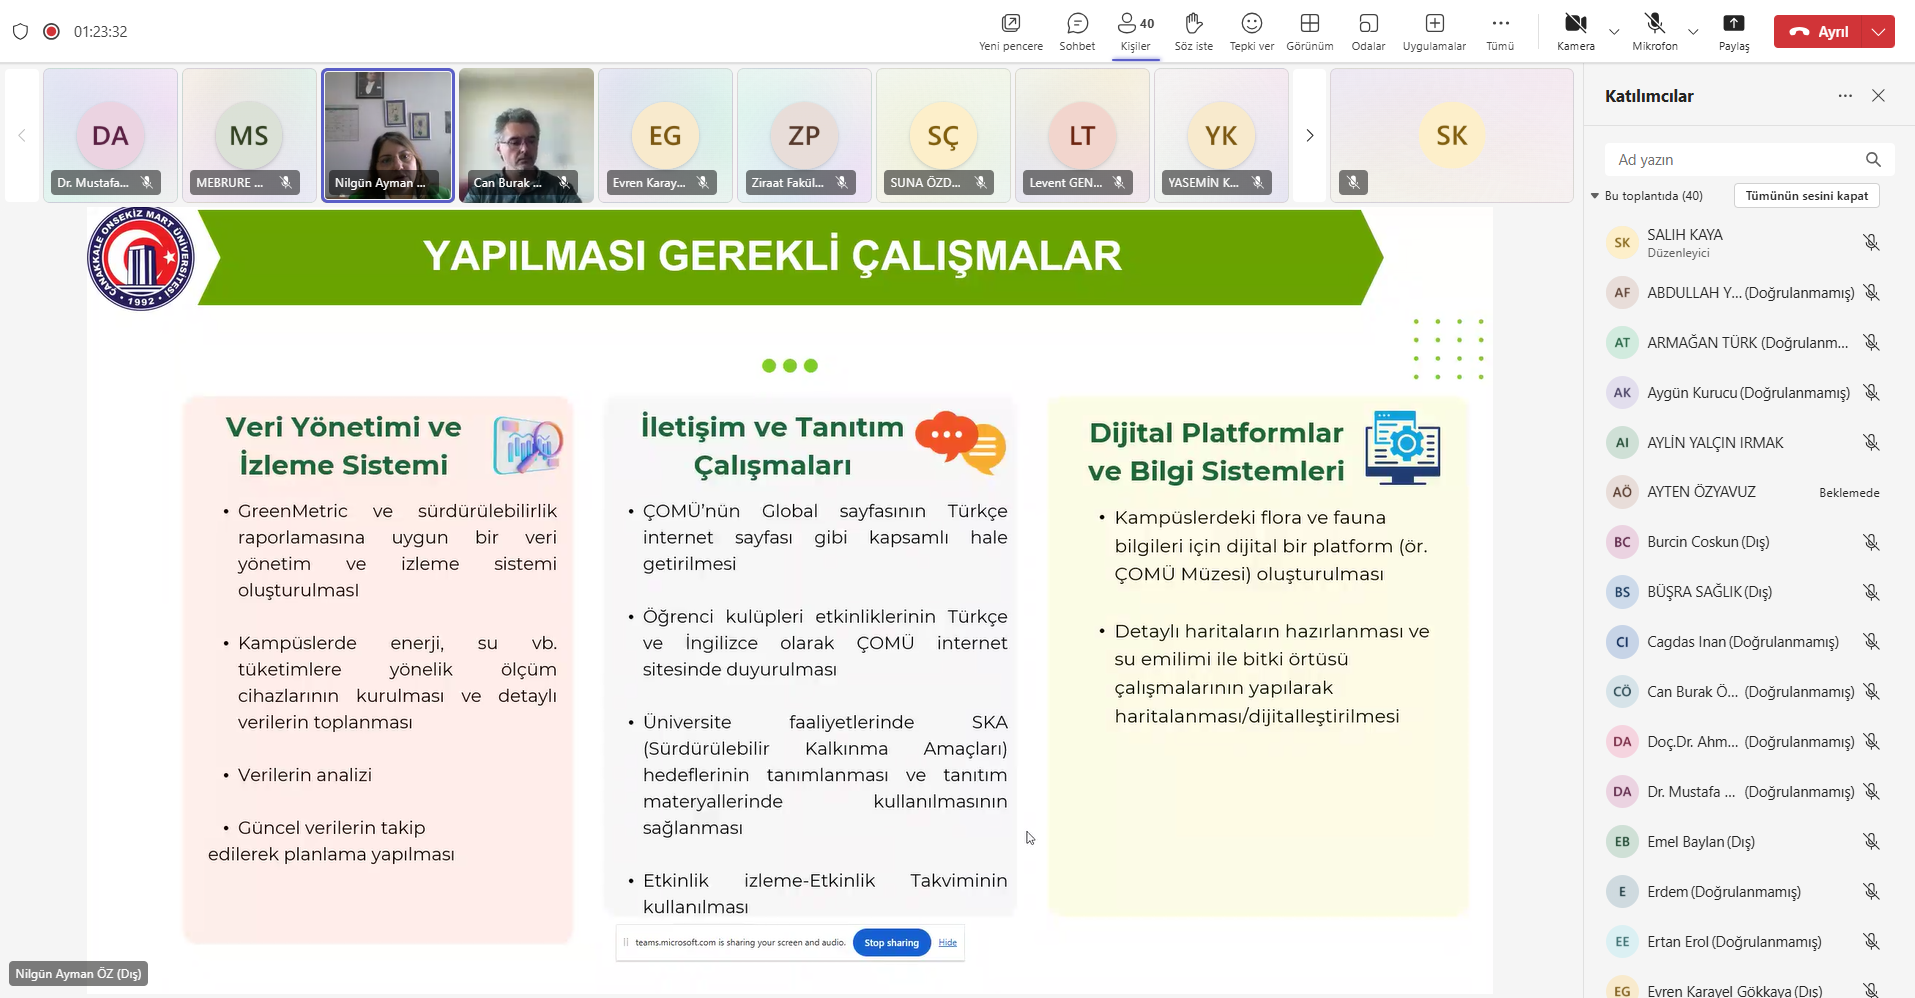The image size is (1915, 998).
Task: Collapse the Bu toplantıda participant list
Action: pos(1595,196)
